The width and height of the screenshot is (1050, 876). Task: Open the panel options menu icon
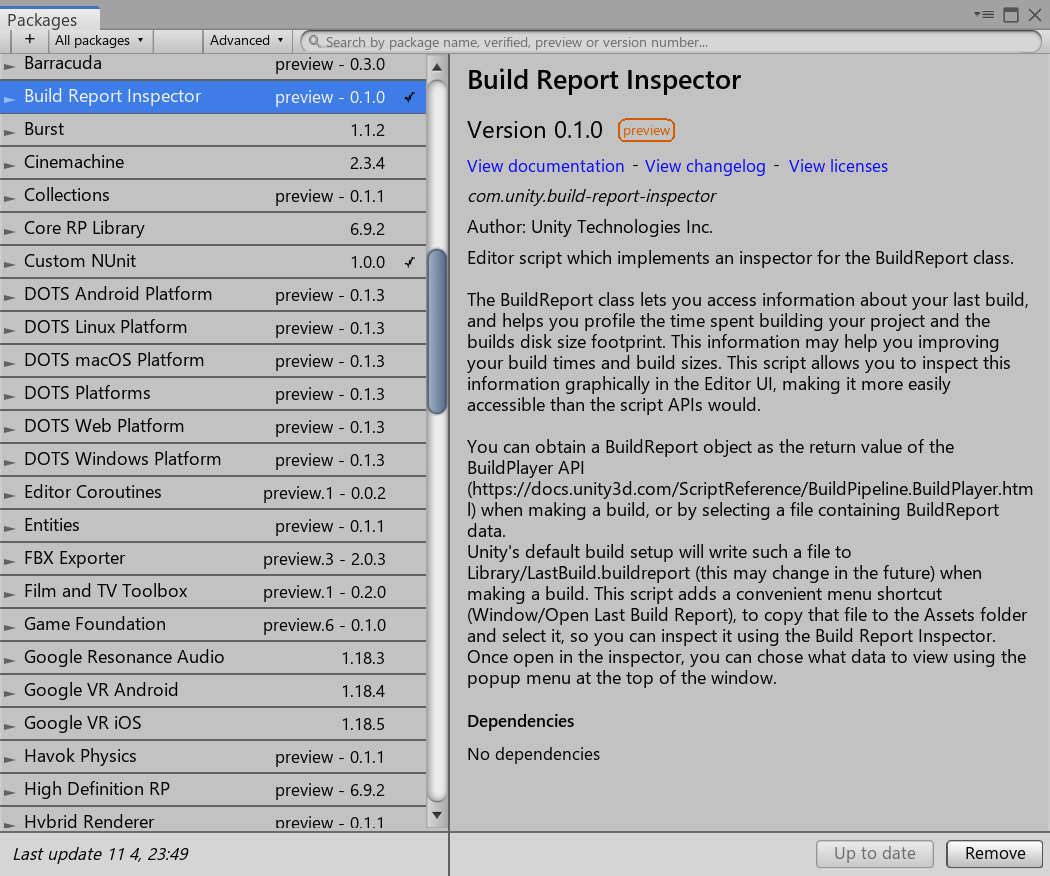[x=984, y=15]
